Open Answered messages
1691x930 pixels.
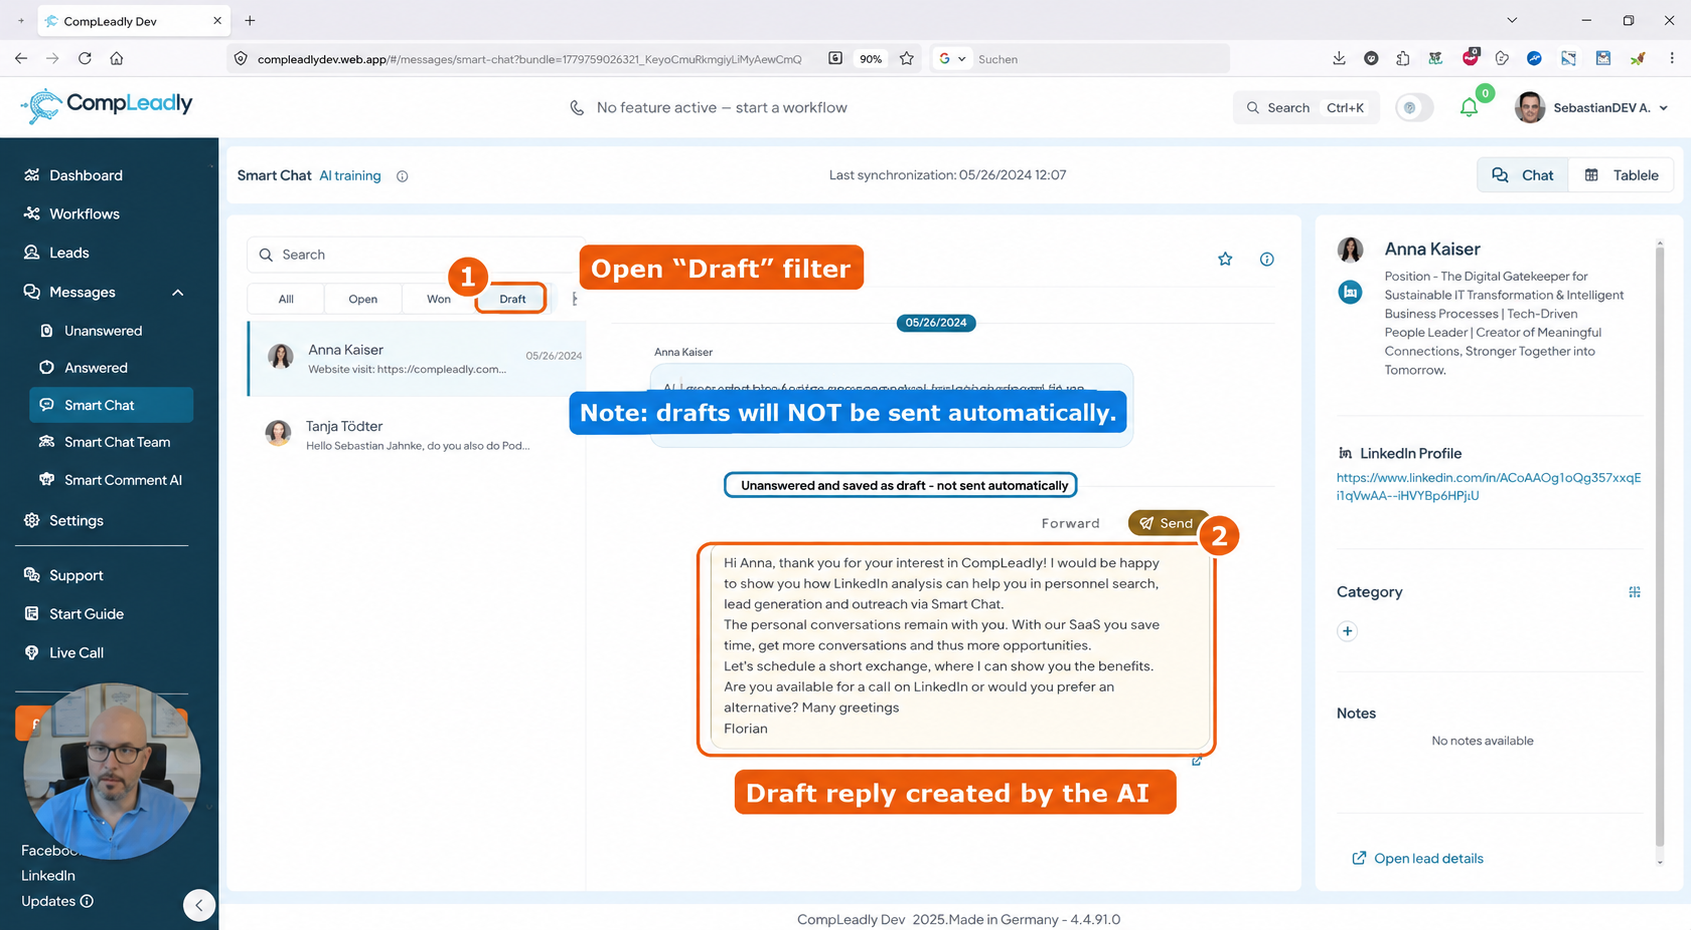(96, 367)
